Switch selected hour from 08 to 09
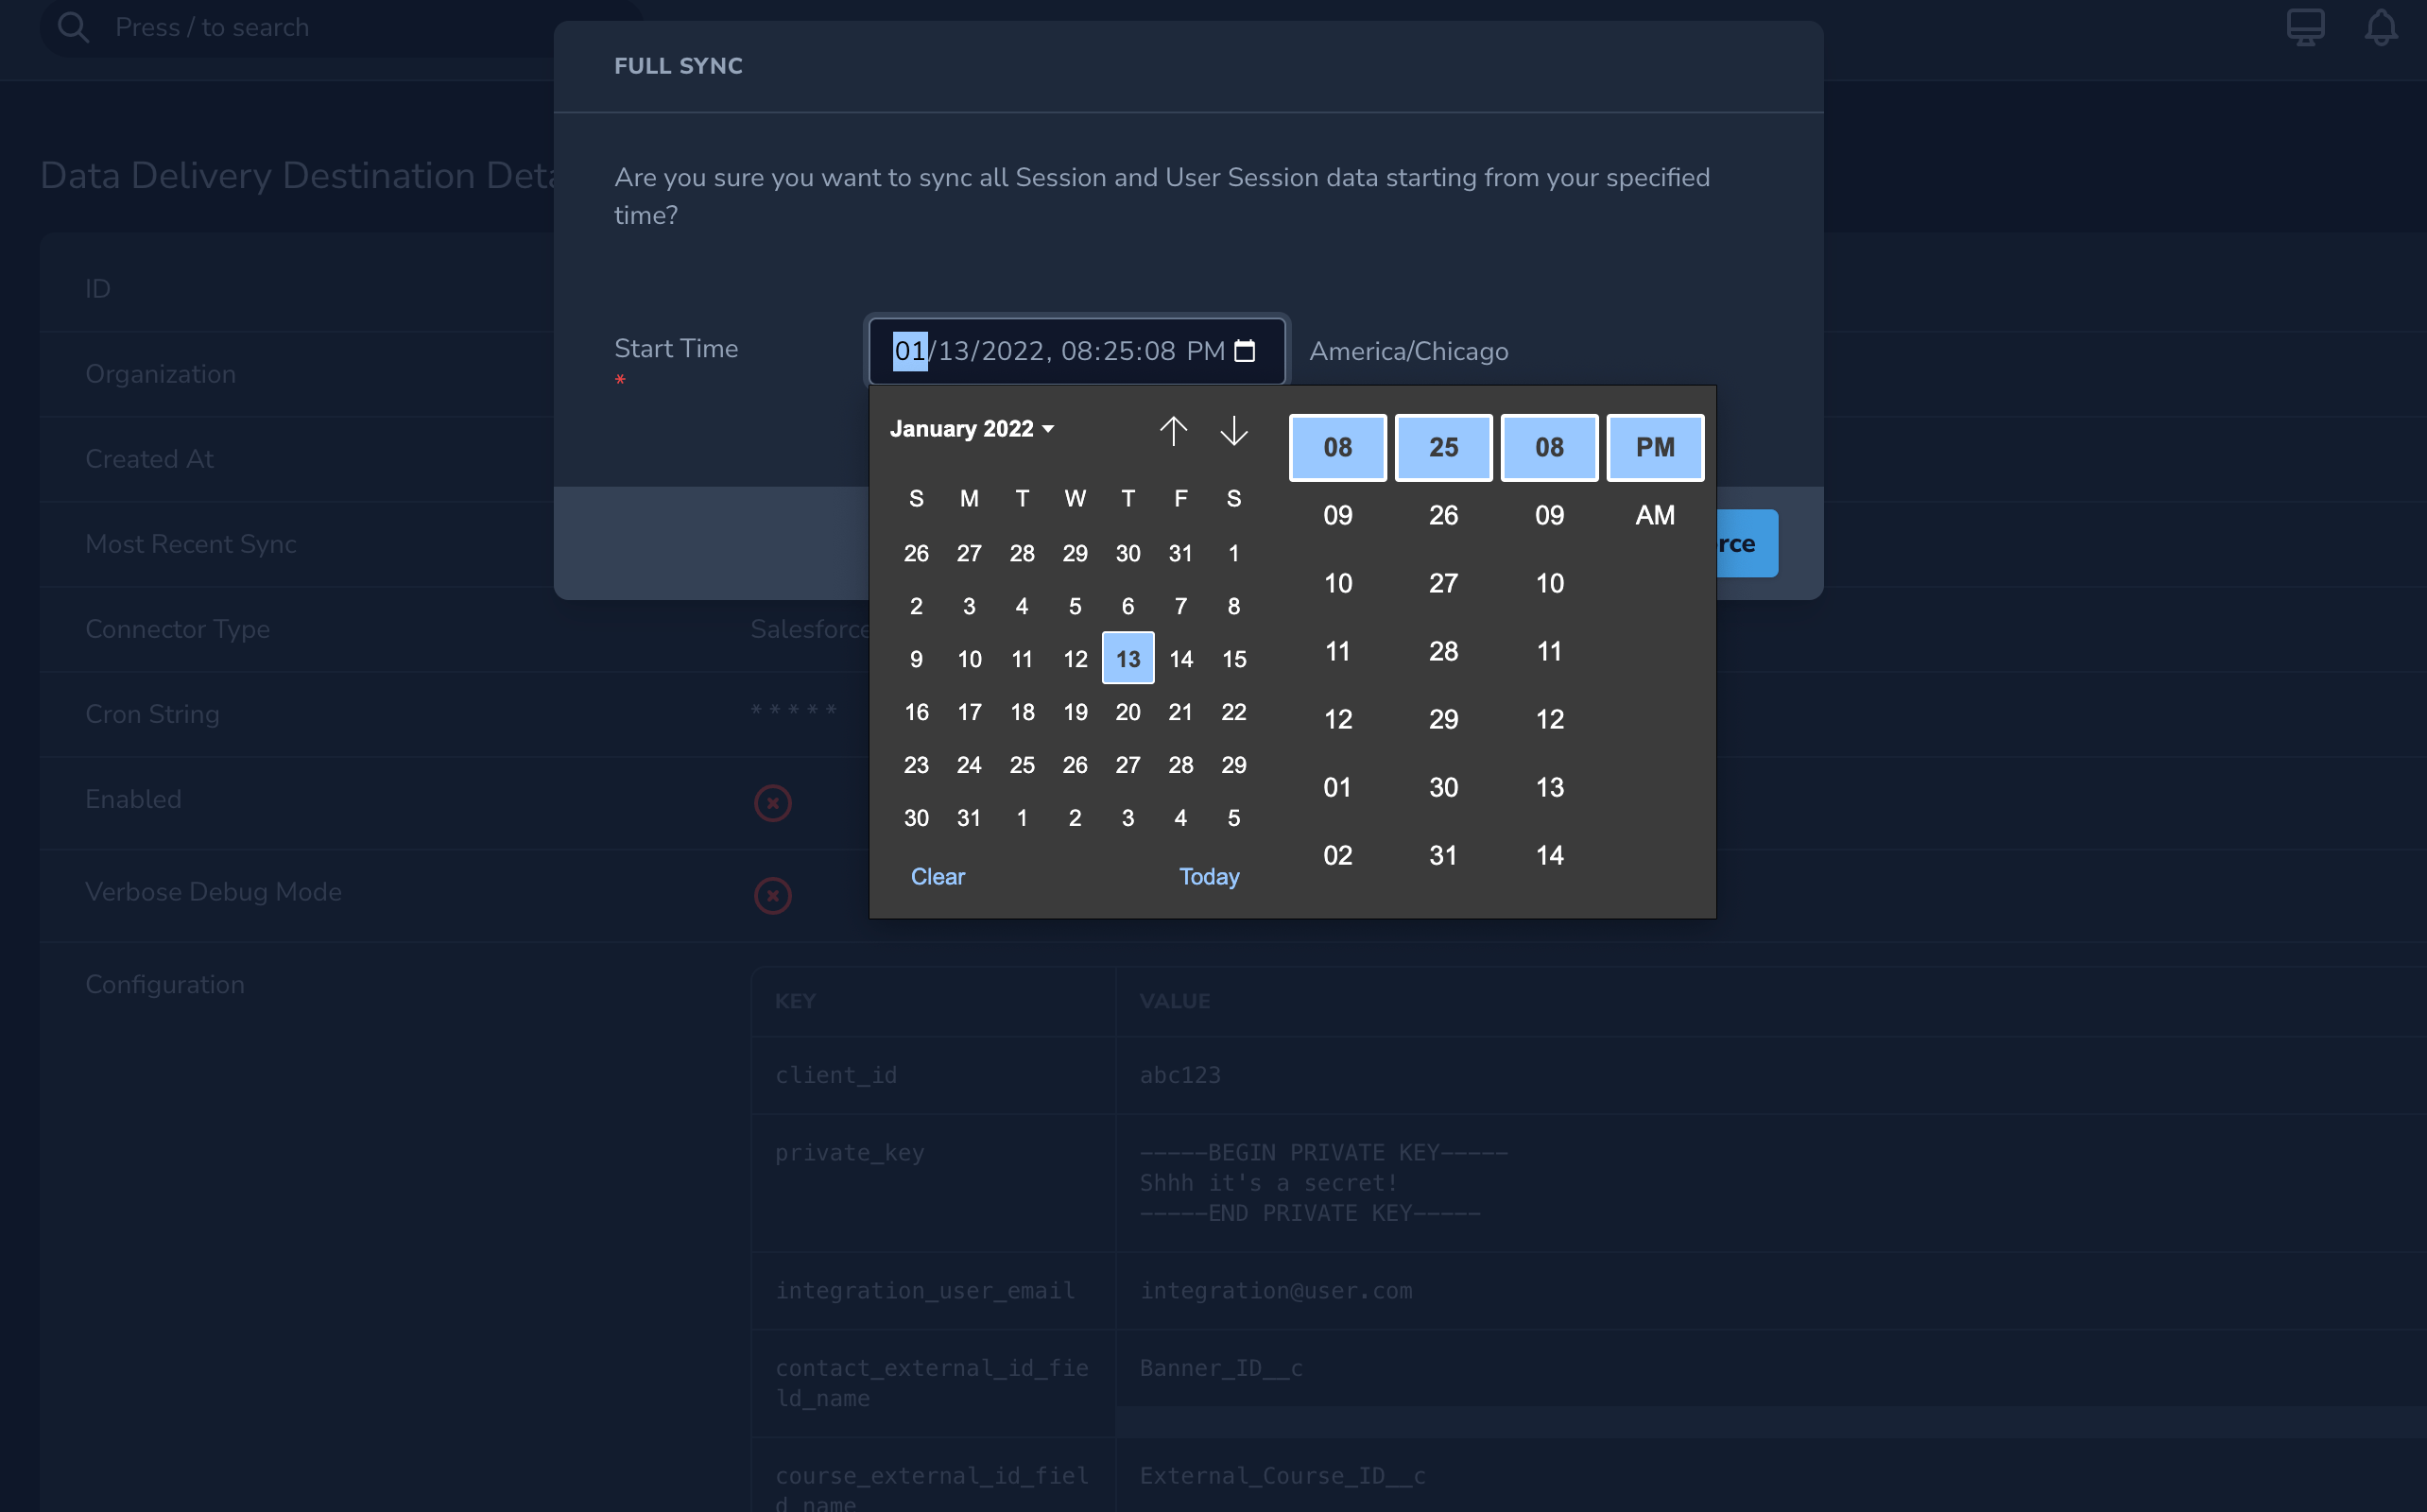The width and height of the screenshot is (2427, 1512). [x=1338, y=515]
